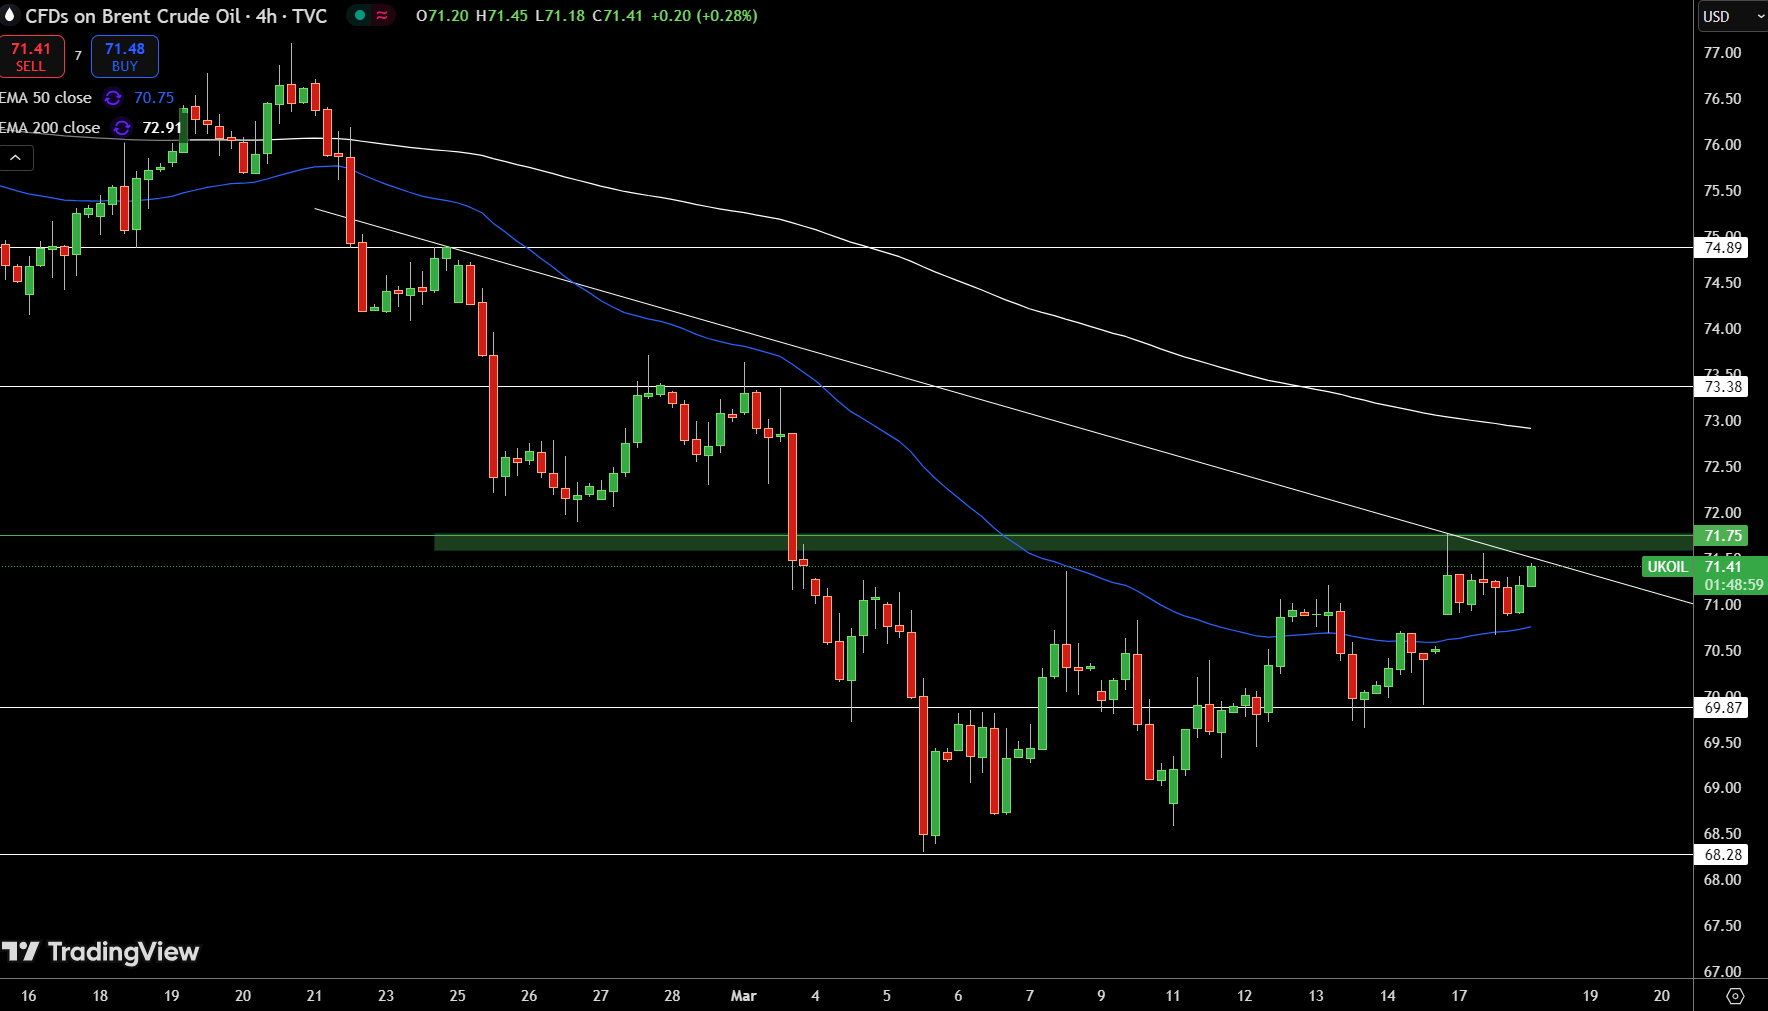Select the EMA 200 close indicator label
The height and width of the screenshot is (1011, 1768).
(x=50, y=128)
